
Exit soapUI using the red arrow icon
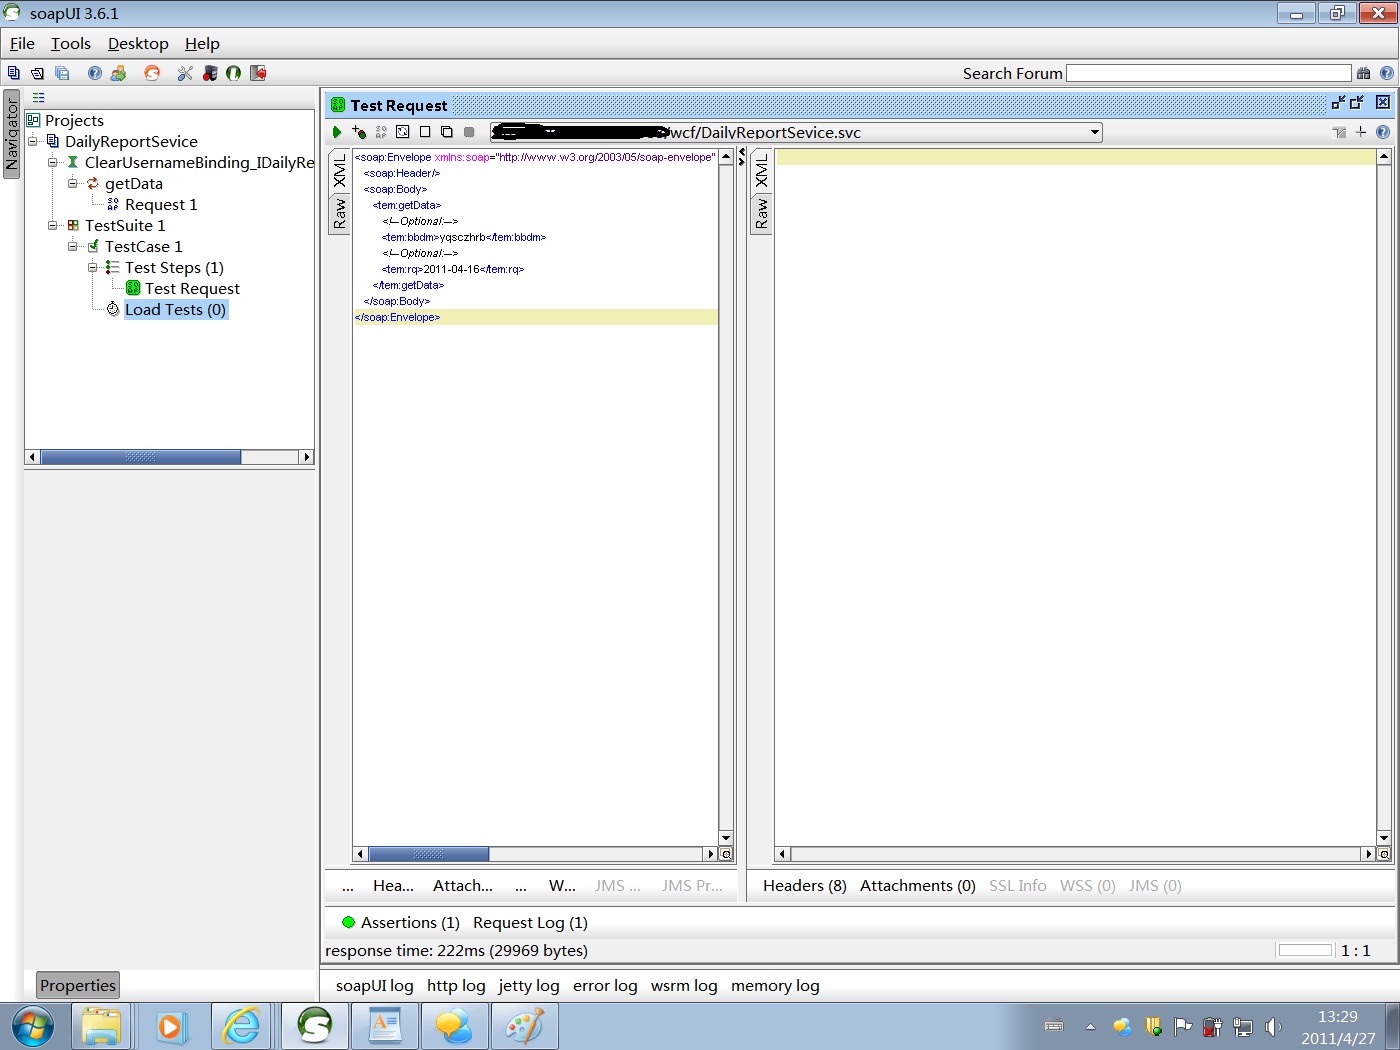click(x=258, y=73)
